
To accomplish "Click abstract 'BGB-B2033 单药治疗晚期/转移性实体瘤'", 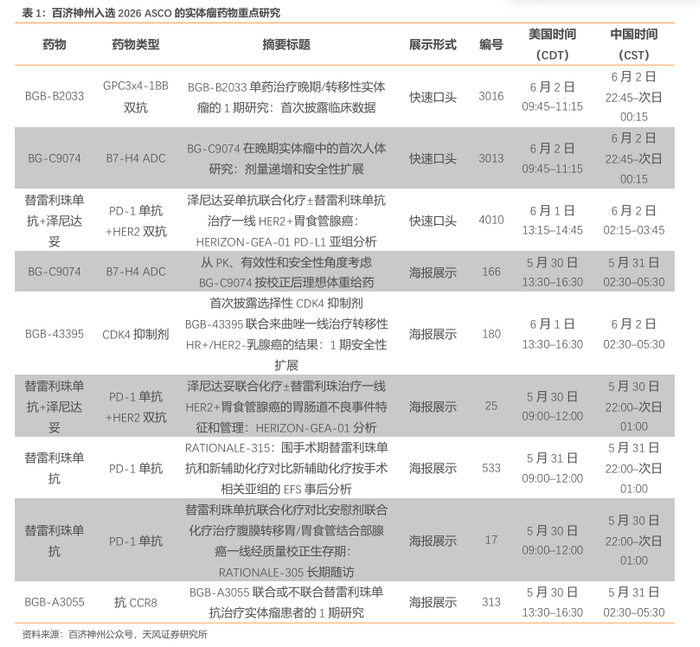I will 286,97.
